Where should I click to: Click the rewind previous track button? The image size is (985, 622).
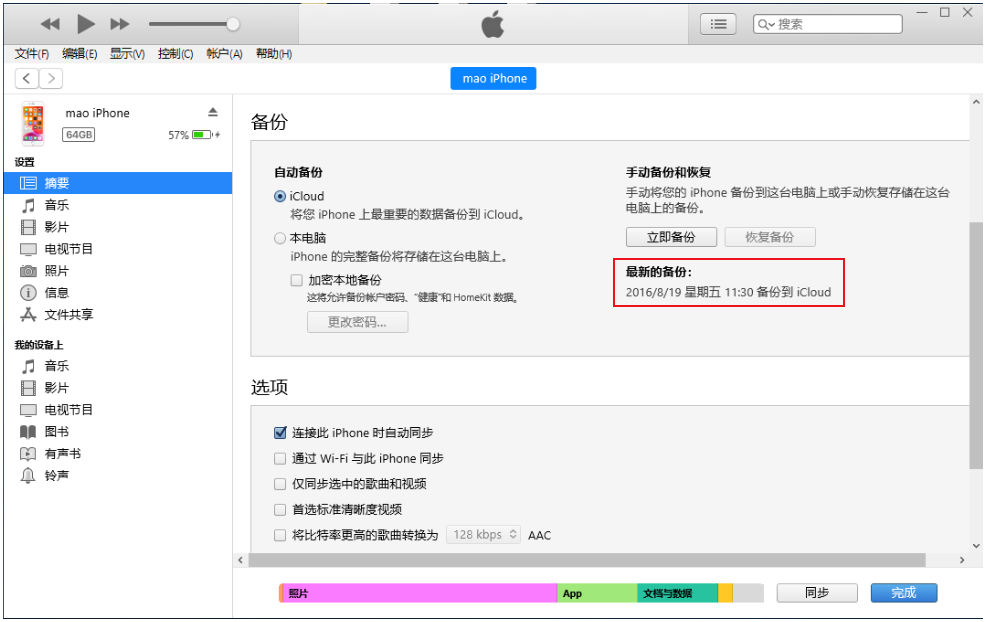pos(50,25)
